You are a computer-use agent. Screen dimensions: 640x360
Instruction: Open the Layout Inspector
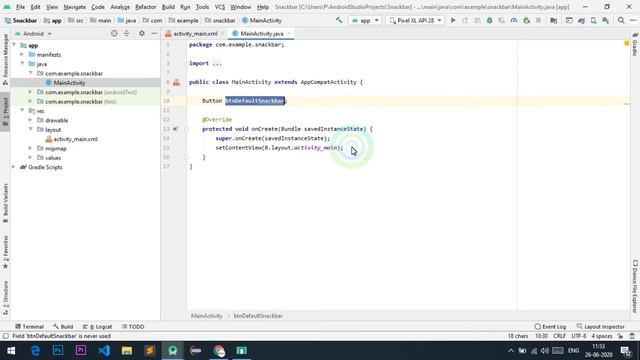coord(600,327)
